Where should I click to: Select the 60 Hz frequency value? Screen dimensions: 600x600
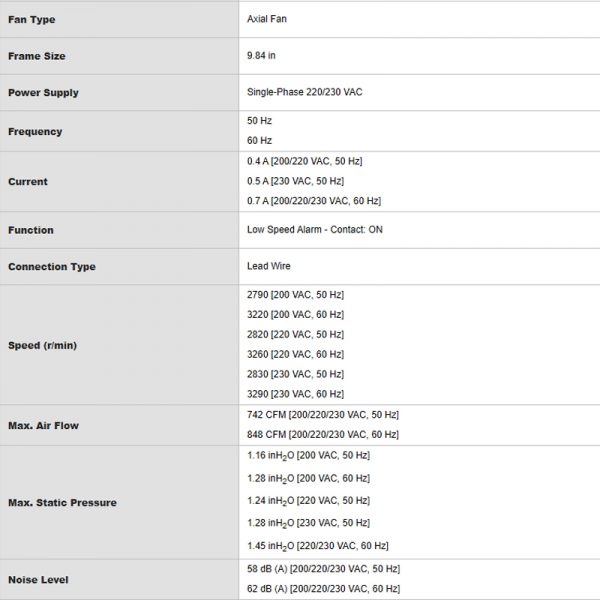coord(259,140)
